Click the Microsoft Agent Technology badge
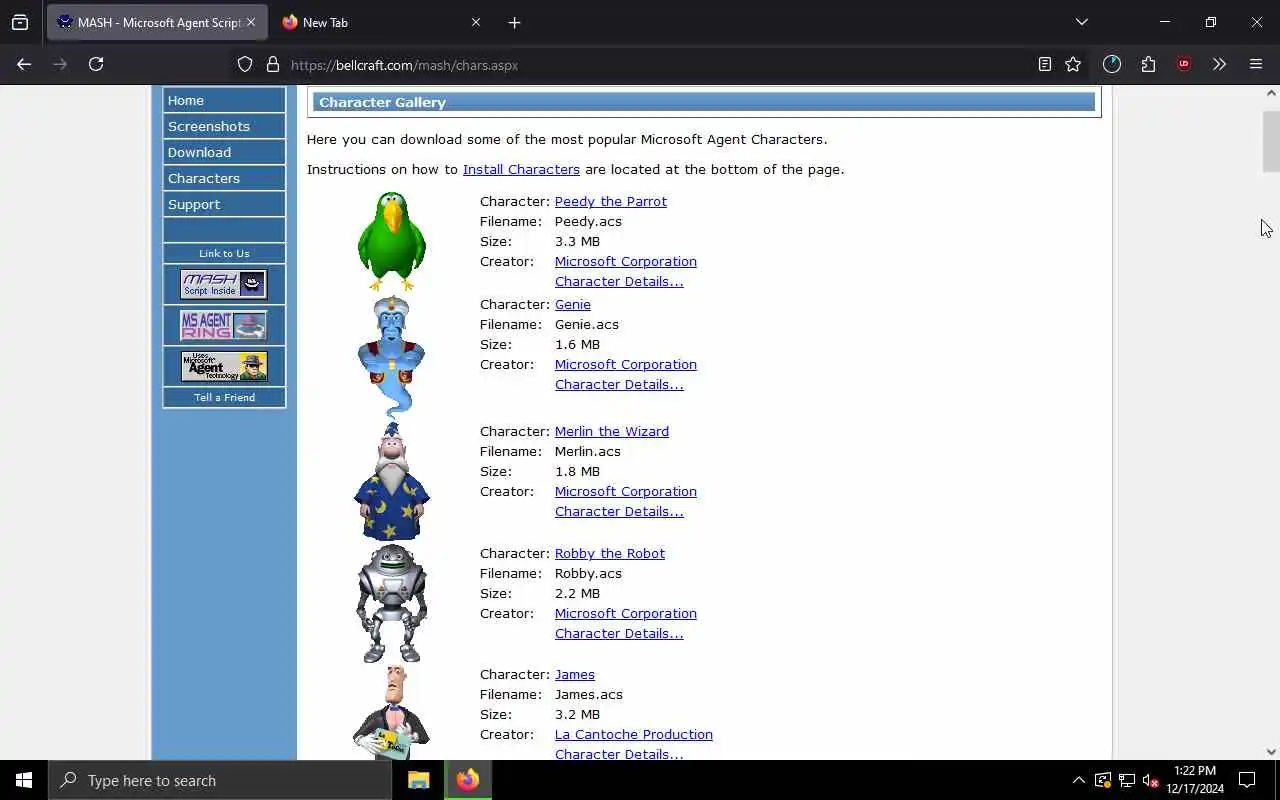 point(224,366)
